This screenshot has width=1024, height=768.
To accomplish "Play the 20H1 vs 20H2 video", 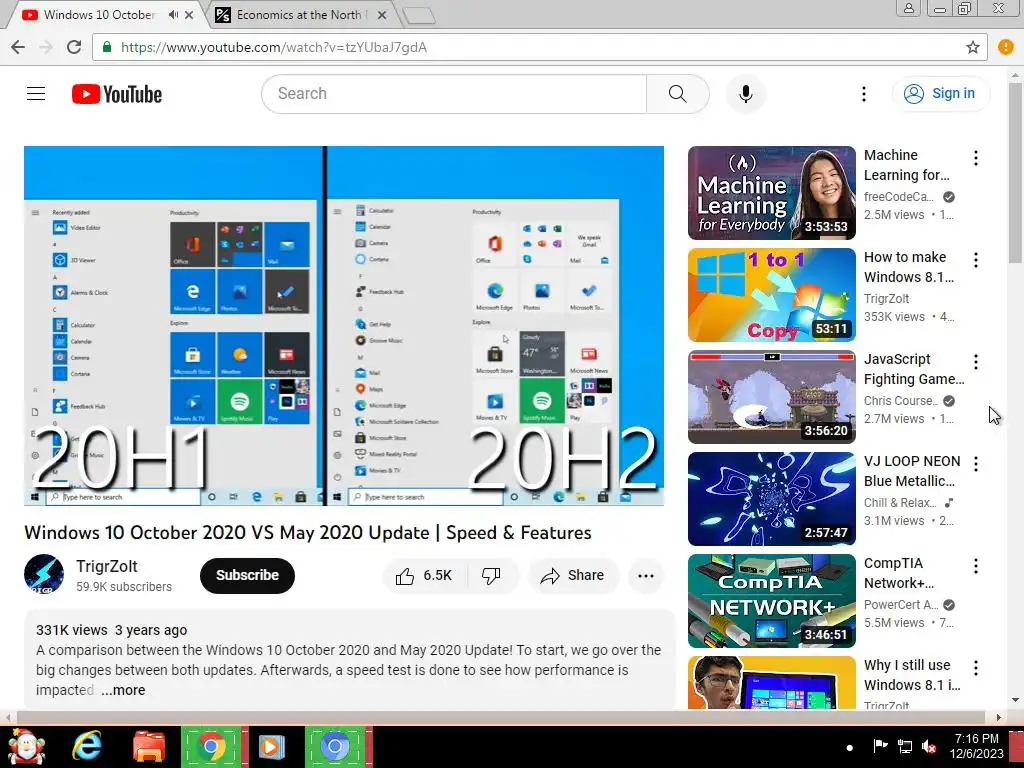I will (344, 326).
